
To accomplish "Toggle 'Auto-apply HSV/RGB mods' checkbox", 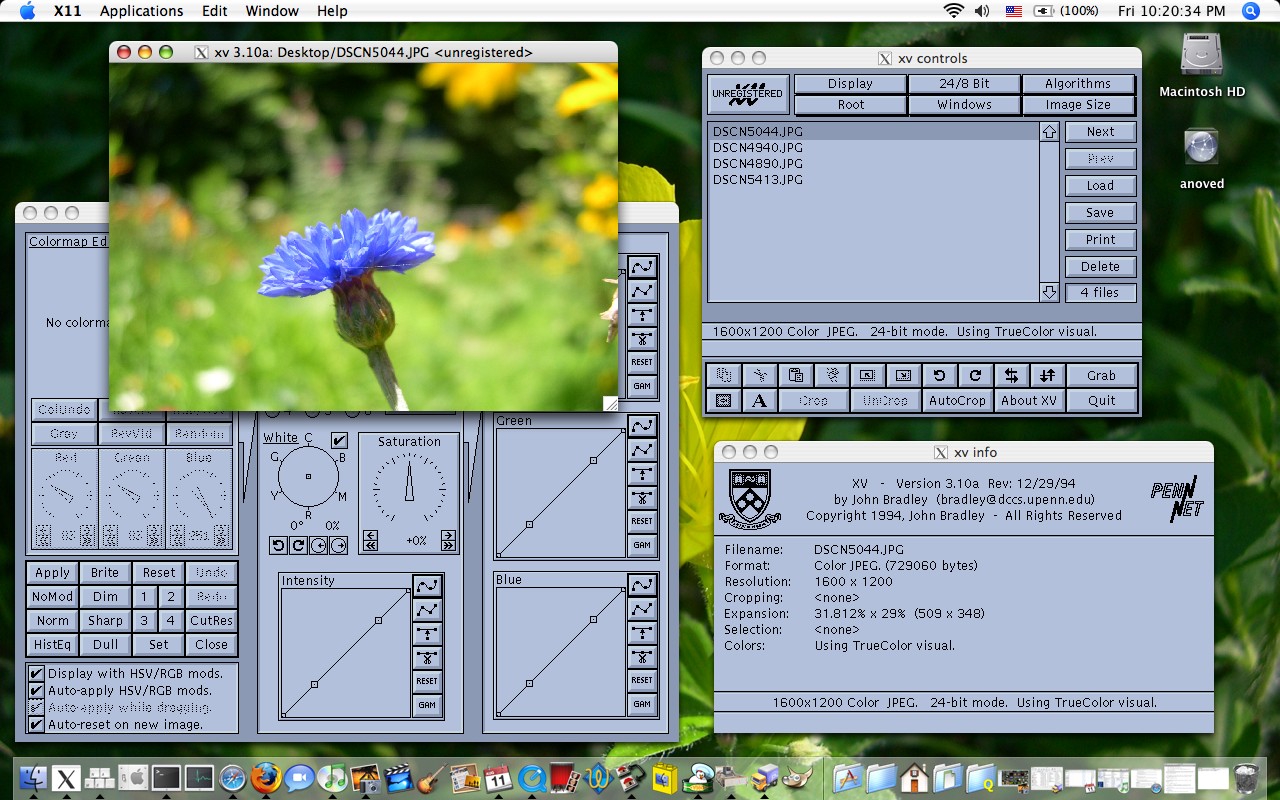I will click(36, 691).
